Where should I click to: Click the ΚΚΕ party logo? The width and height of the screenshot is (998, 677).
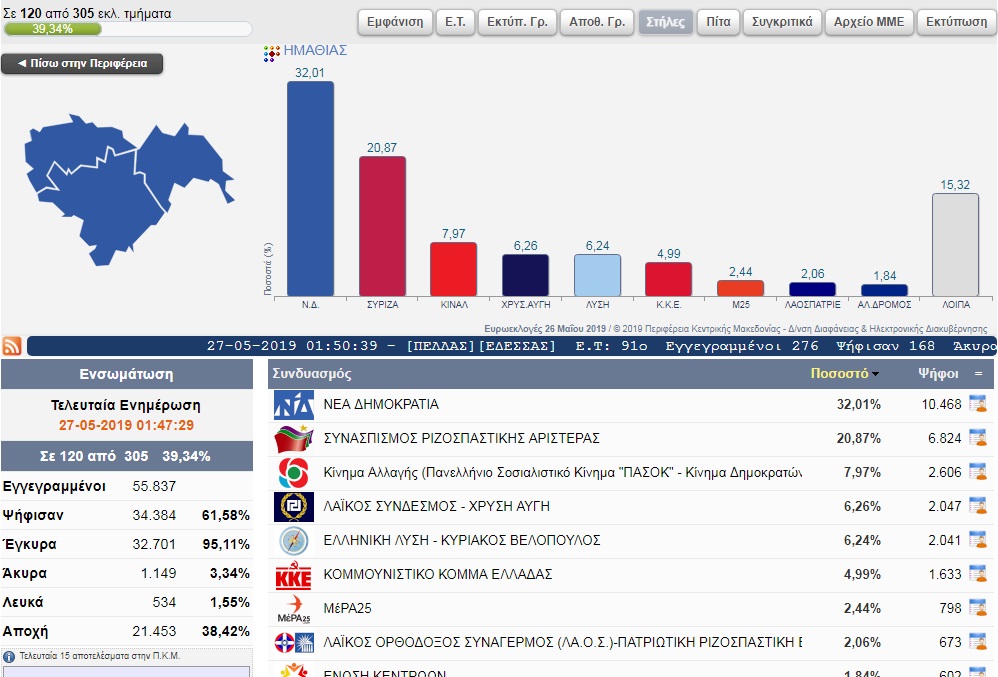[x=293, y=575]
